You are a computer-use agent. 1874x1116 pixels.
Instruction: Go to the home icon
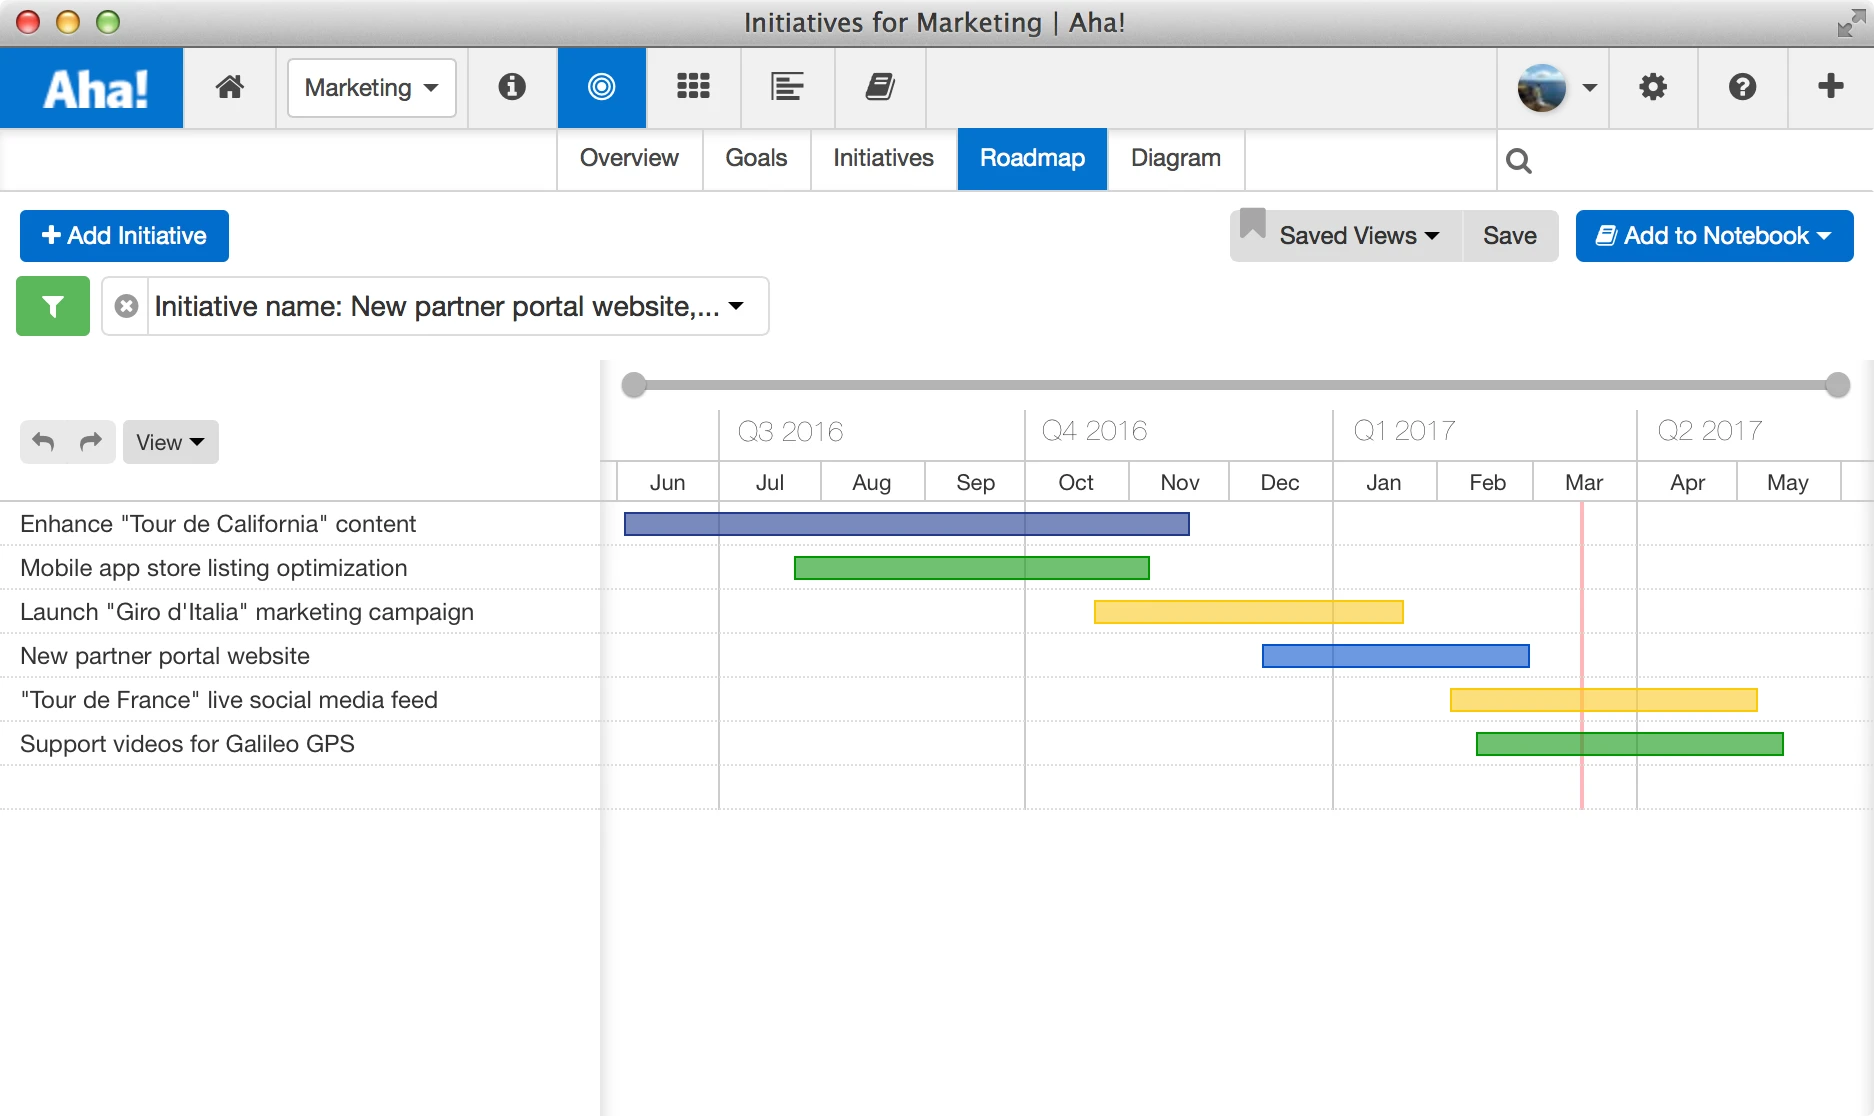click(230, 87)
